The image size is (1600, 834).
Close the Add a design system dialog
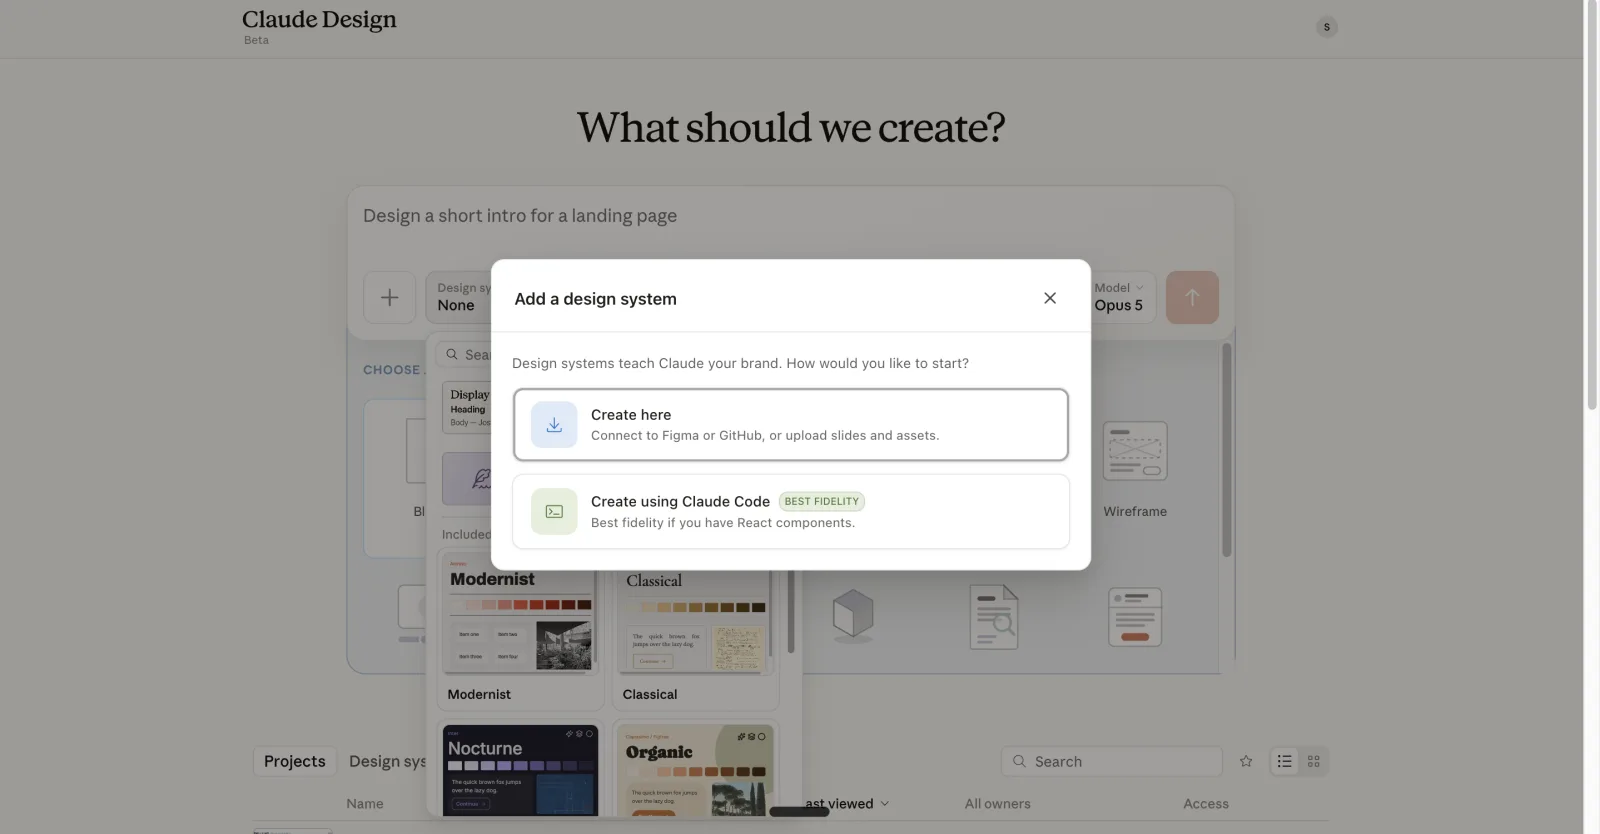[1050, 298]
